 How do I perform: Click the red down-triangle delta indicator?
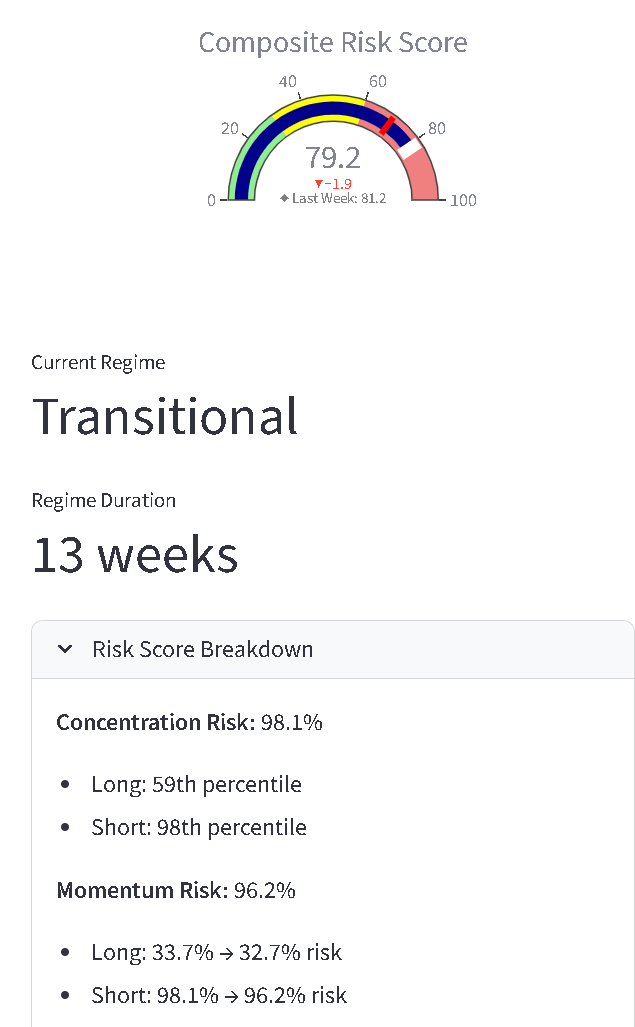(319, 184)
